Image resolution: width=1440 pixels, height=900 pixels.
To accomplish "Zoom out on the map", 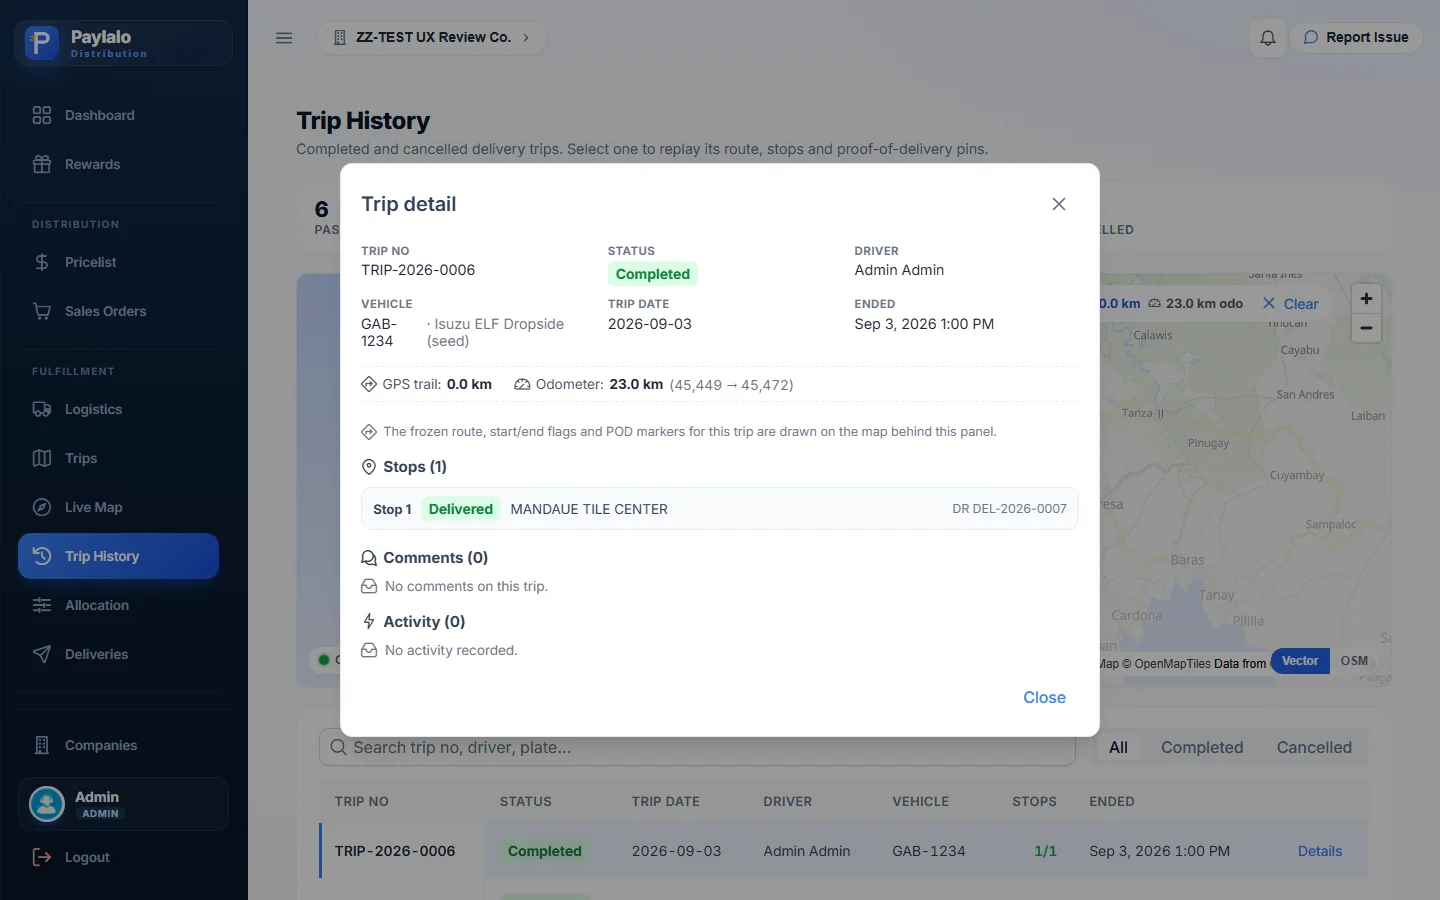I will click(x=1366, y=328).
